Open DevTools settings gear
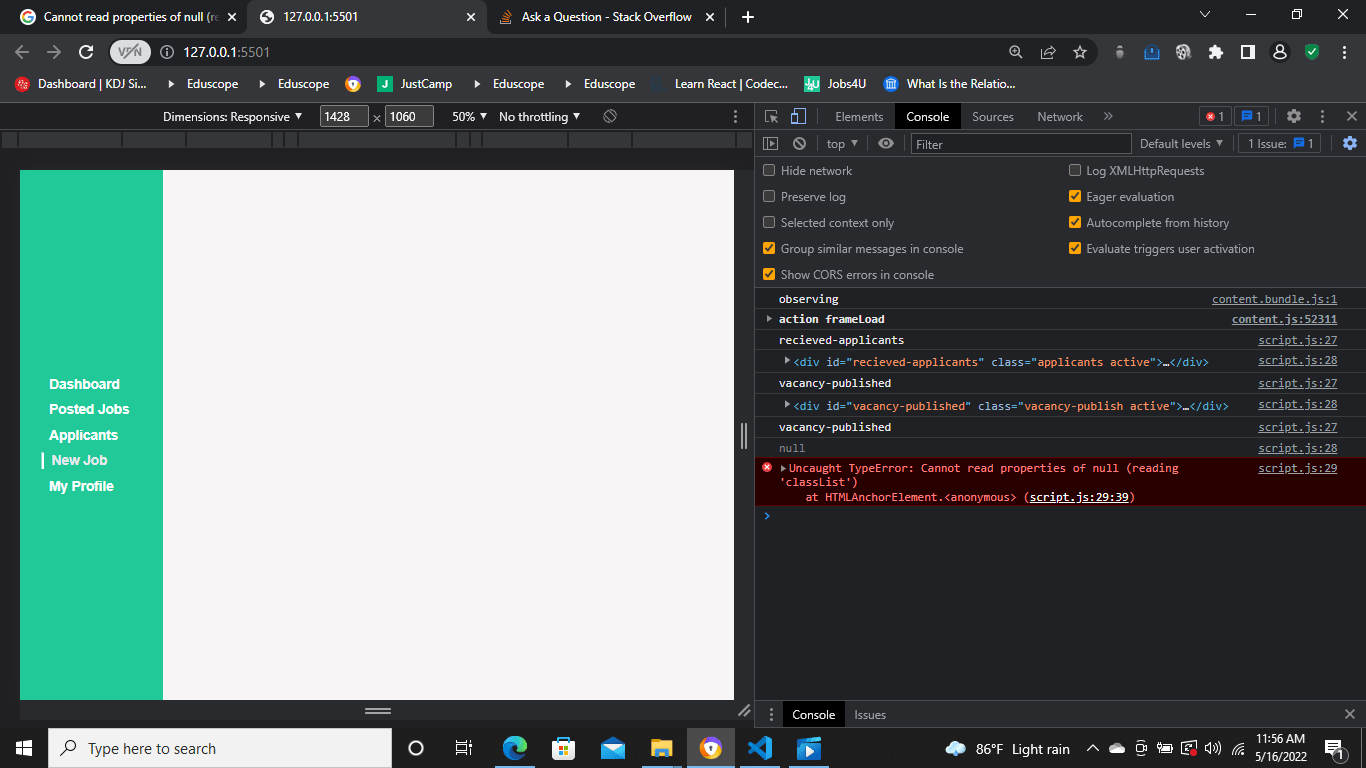The image size is (1366, 768). [1293, 117]
